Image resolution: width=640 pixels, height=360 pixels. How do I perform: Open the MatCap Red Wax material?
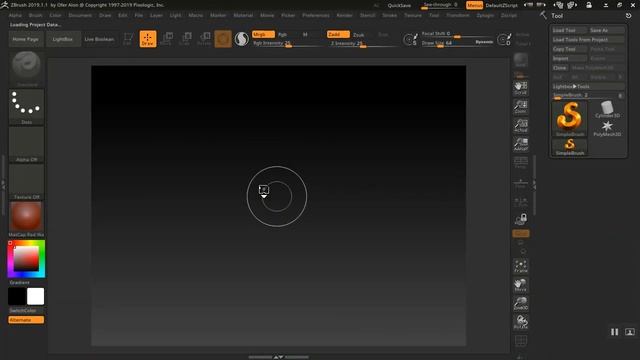[27, 219]
